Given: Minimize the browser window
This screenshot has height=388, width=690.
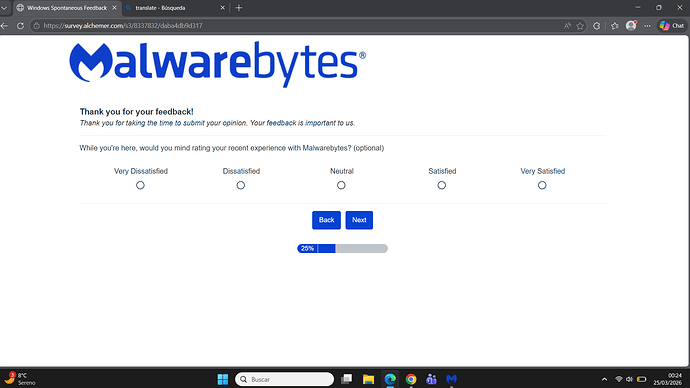Looking at the screenshot, I should [638, 7].
